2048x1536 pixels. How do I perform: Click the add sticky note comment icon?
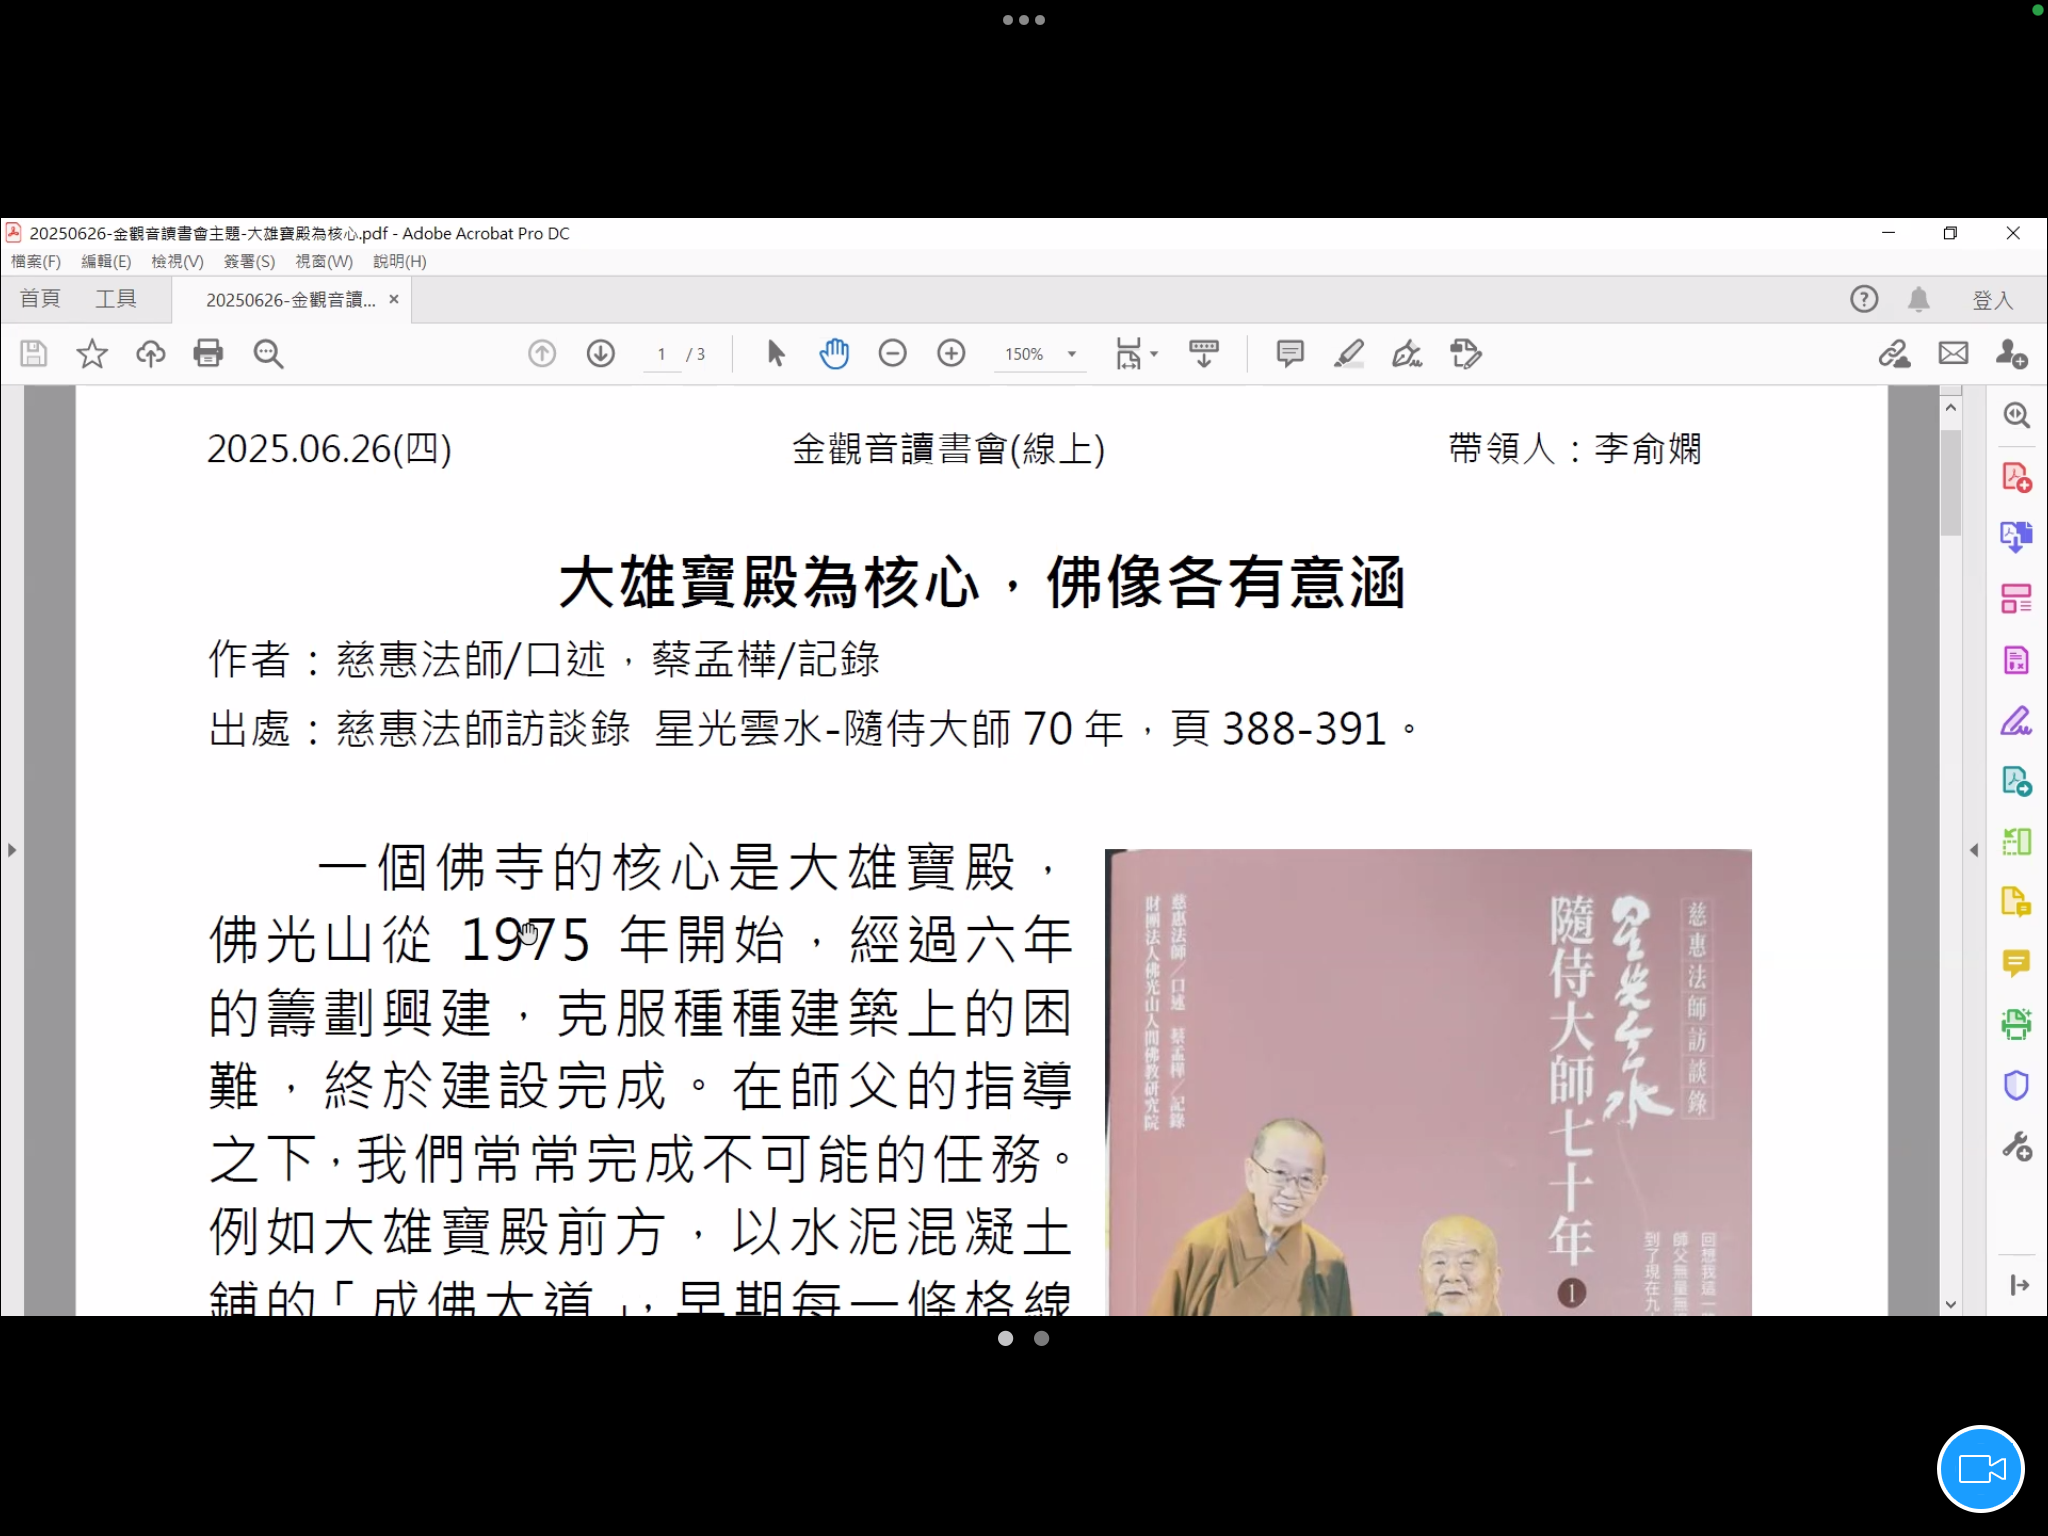[1290, 354]
